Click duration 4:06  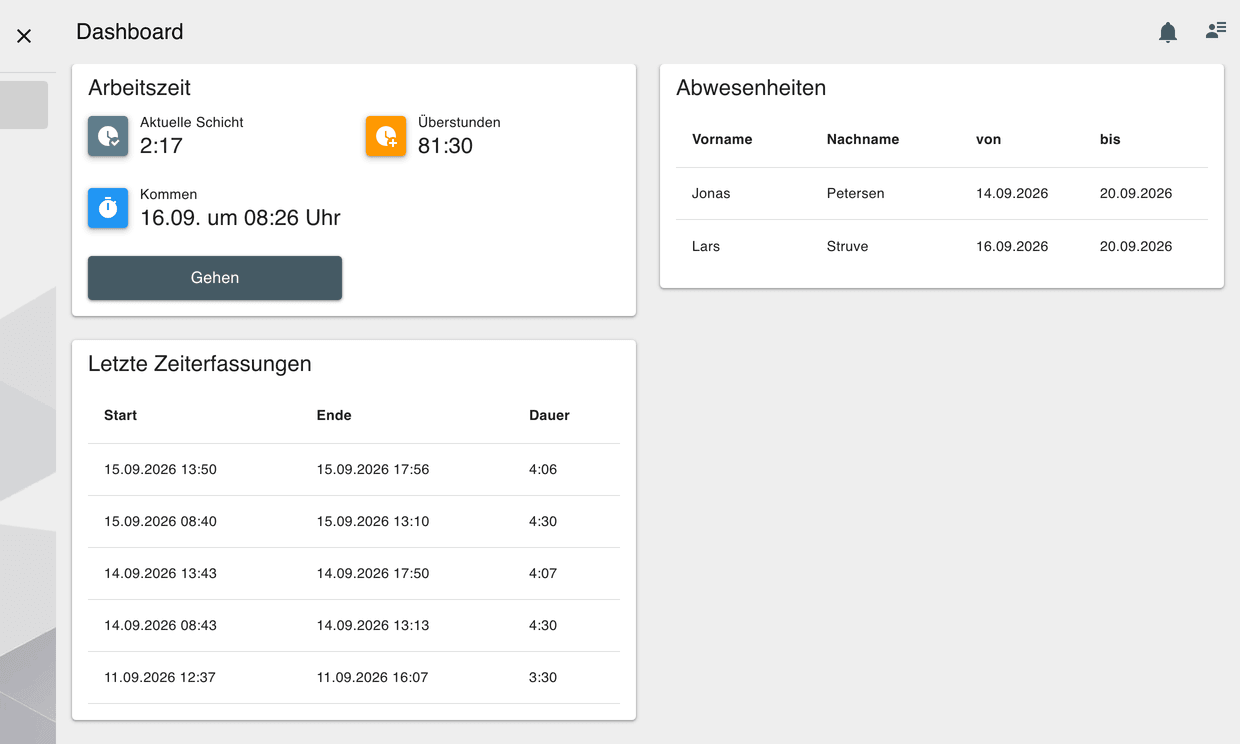coord(543,469)
